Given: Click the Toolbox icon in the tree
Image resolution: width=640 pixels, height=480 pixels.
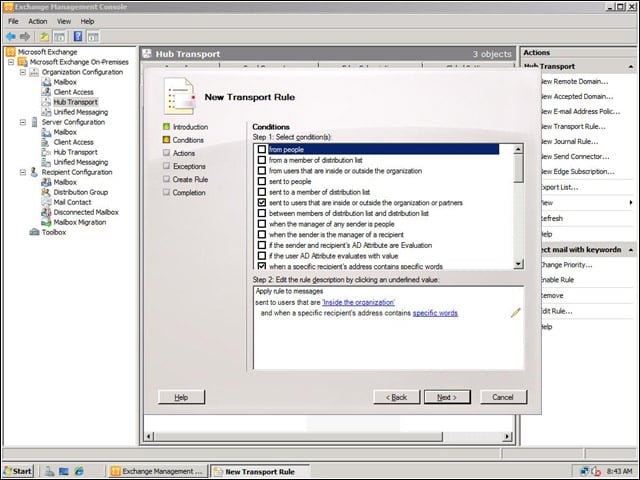Looking at the screenshot, I should (x=34, y=232).
